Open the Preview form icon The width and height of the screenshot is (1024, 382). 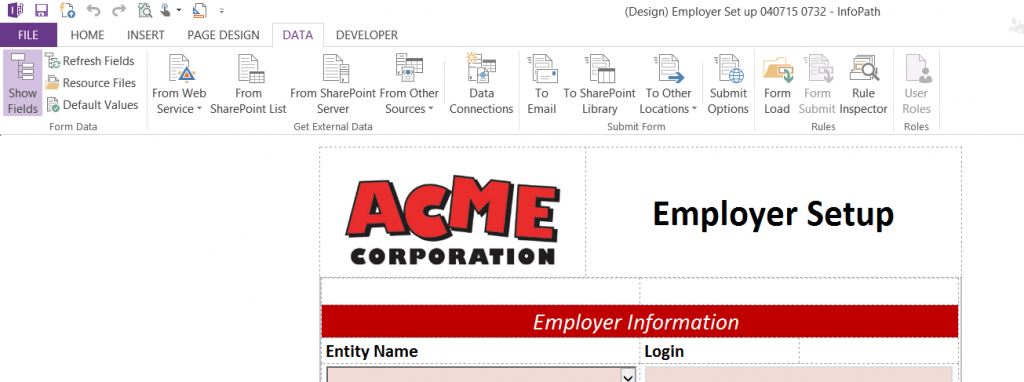coord(145,10)
